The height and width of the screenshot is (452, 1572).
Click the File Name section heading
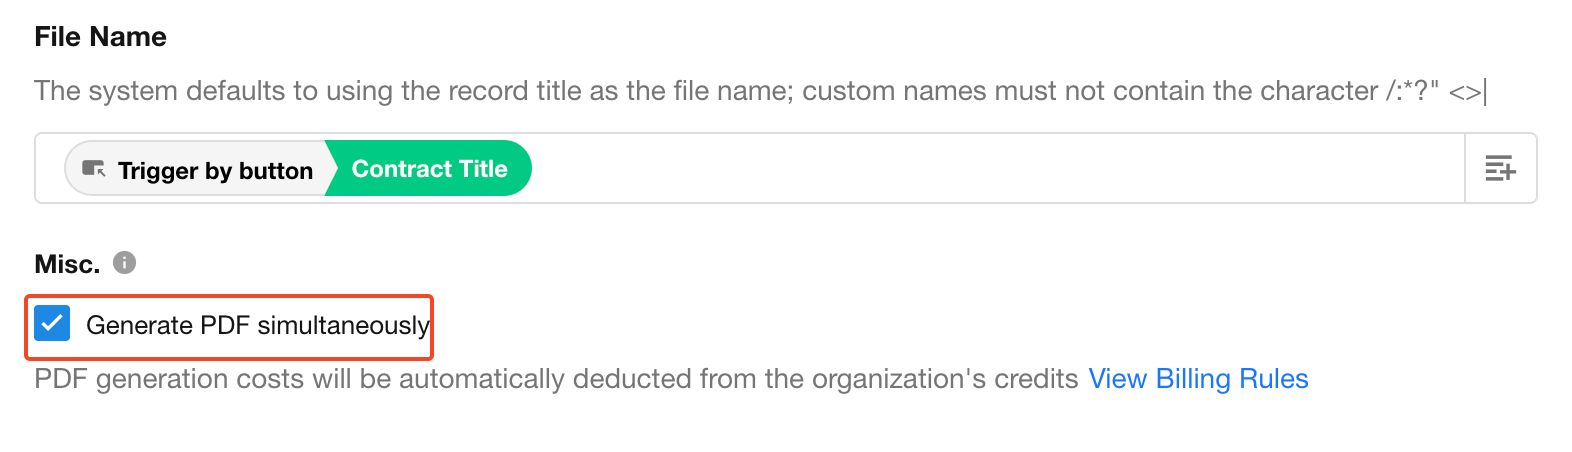(100, 37)
